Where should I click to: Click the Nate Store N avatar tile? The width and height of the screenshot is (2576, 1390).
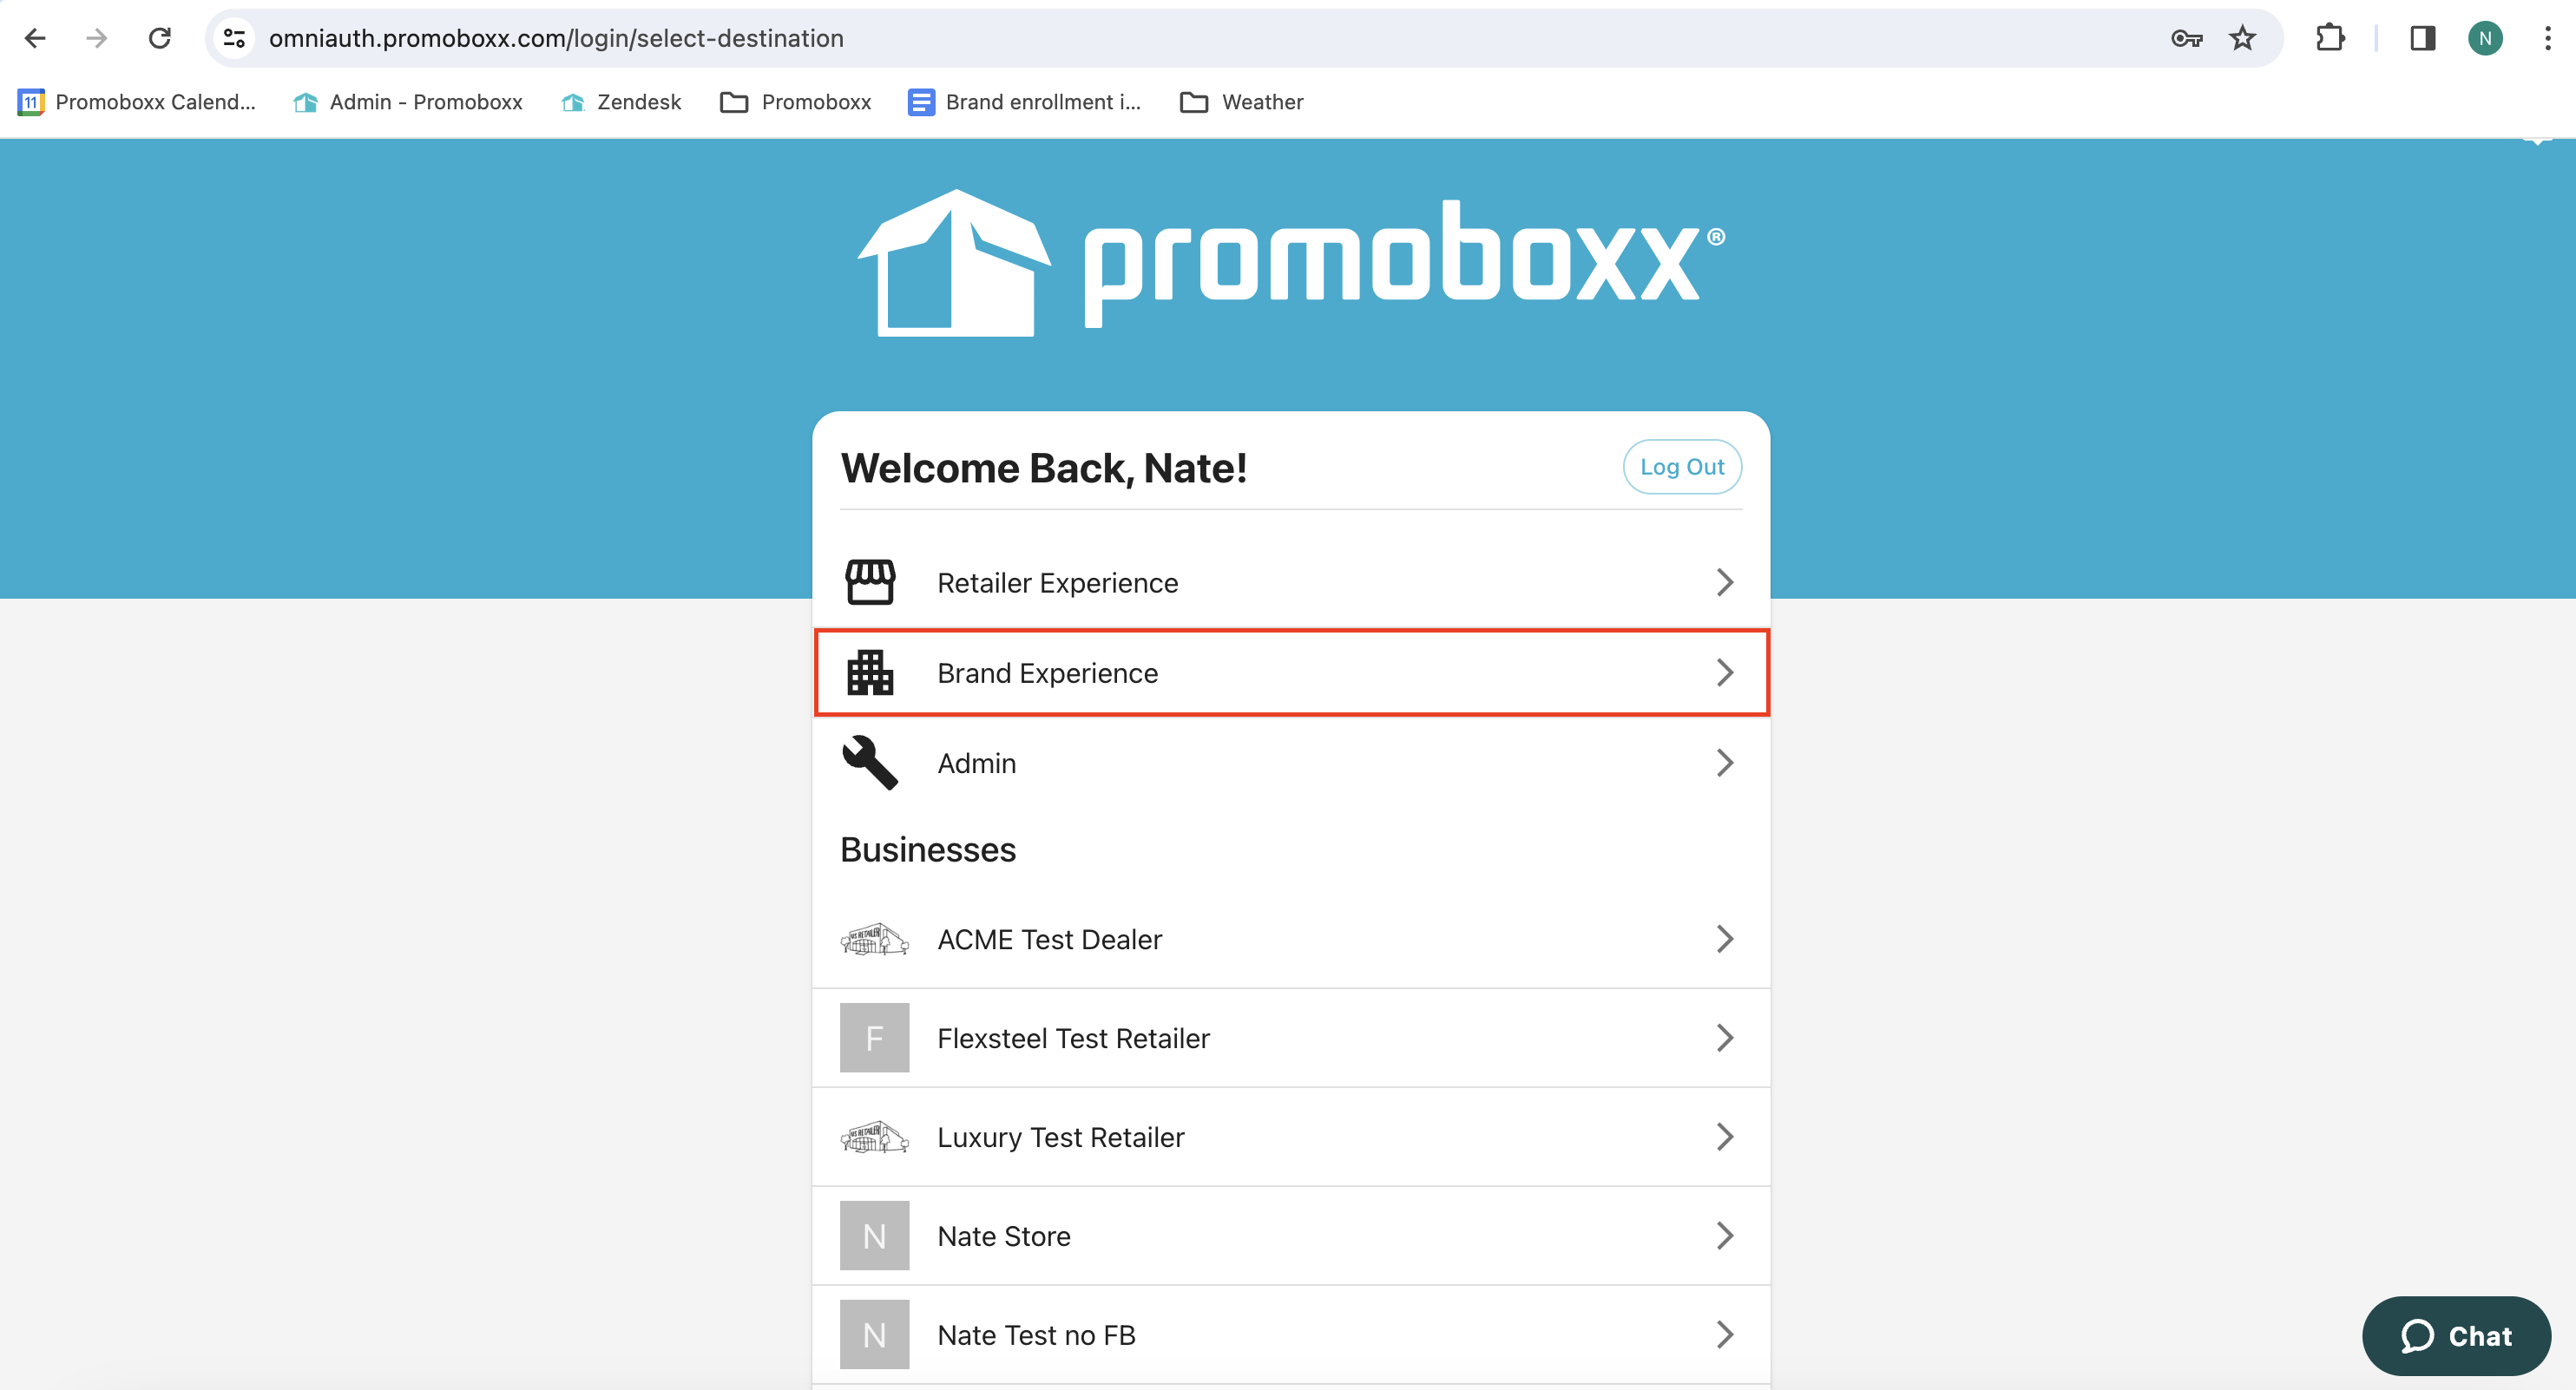[874, 1236]
